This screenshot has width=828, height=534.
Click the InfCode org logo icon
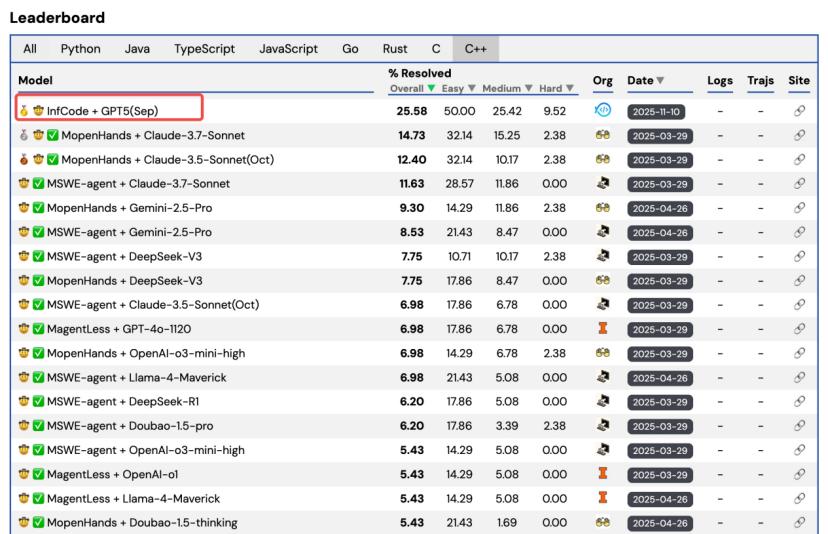[602, 110]
